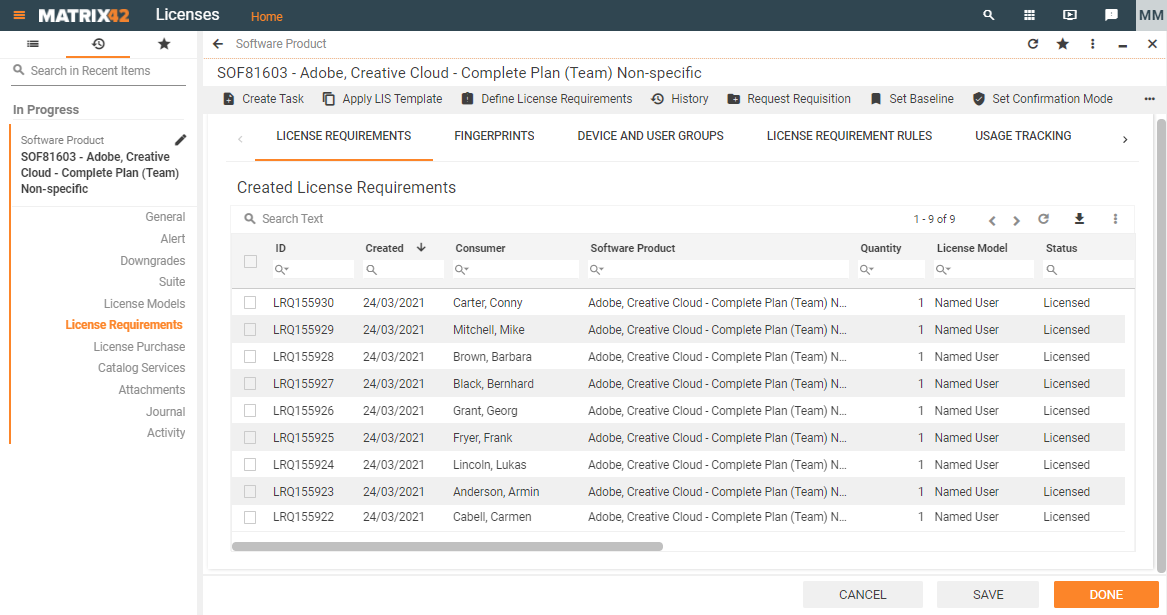The width and height of the screenshot is (1167, 615).
Task: Select row LRQ155928 checkbox
Action: [250, 357]
